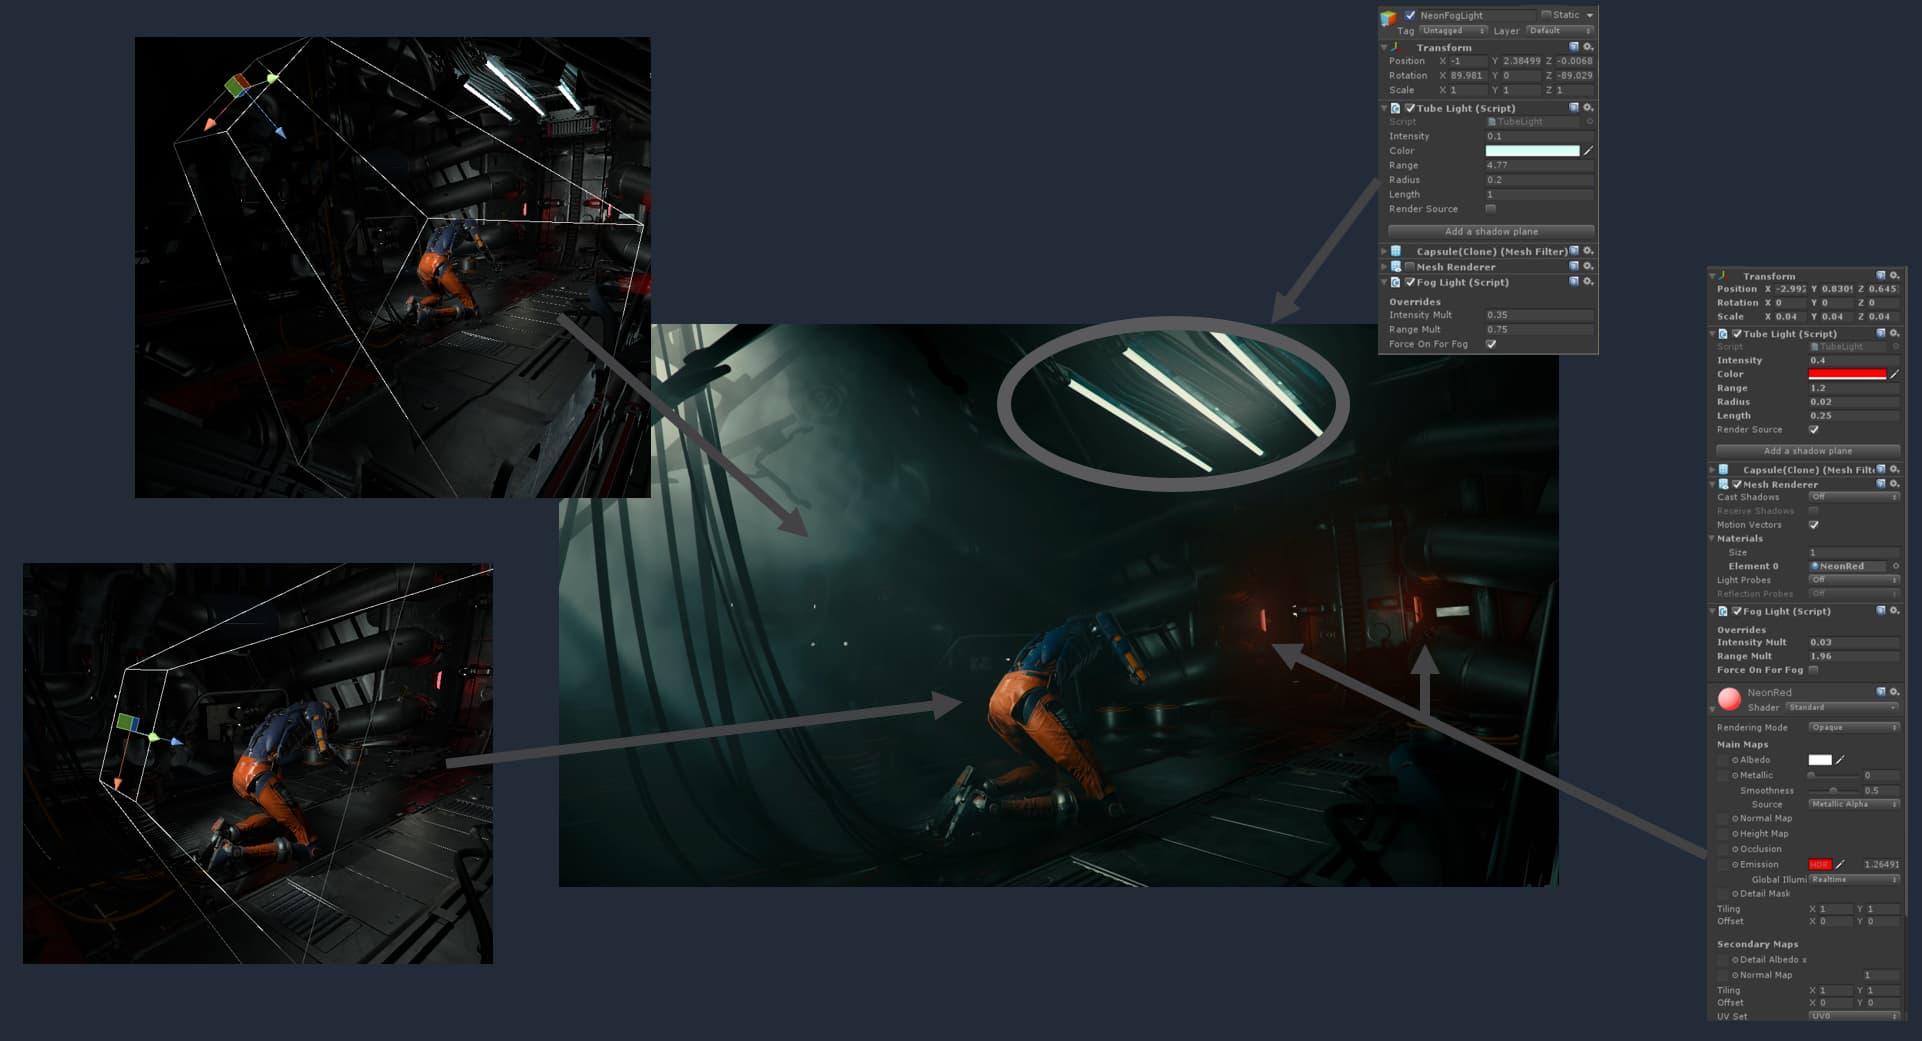Toggle the Static checkbox
Screen dimensions: 1922x1041
1546,15
